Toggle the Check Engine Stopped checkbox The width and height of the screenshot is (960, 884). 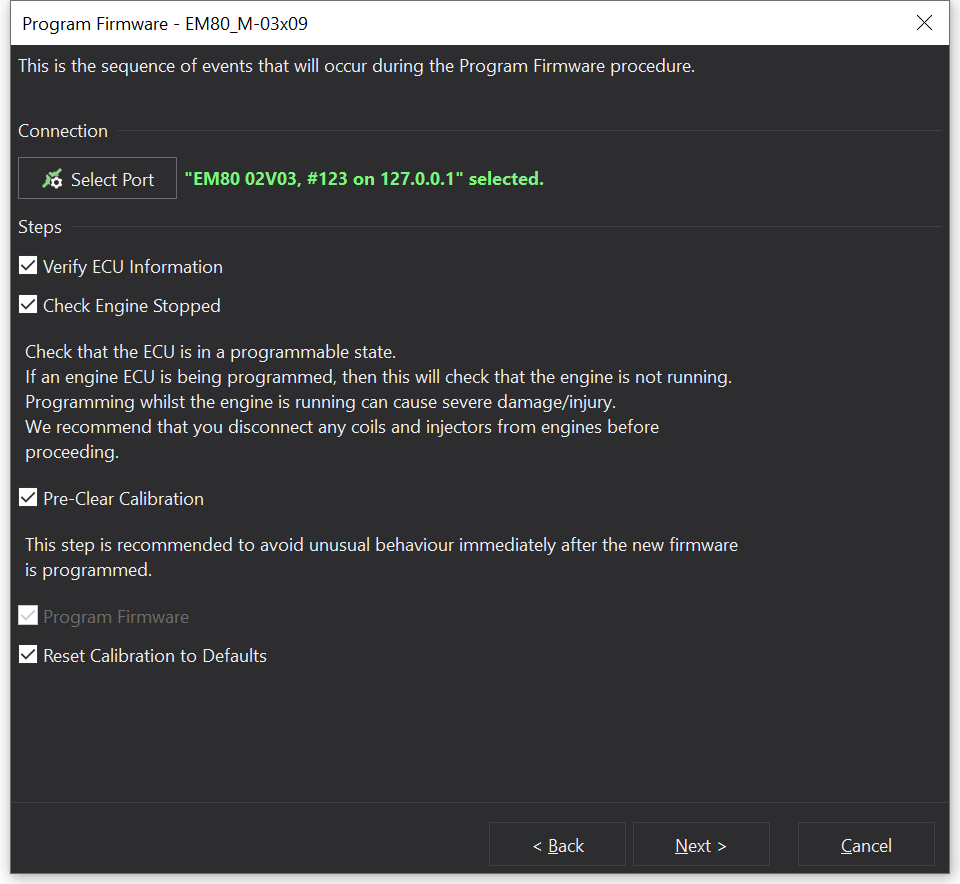28,306
